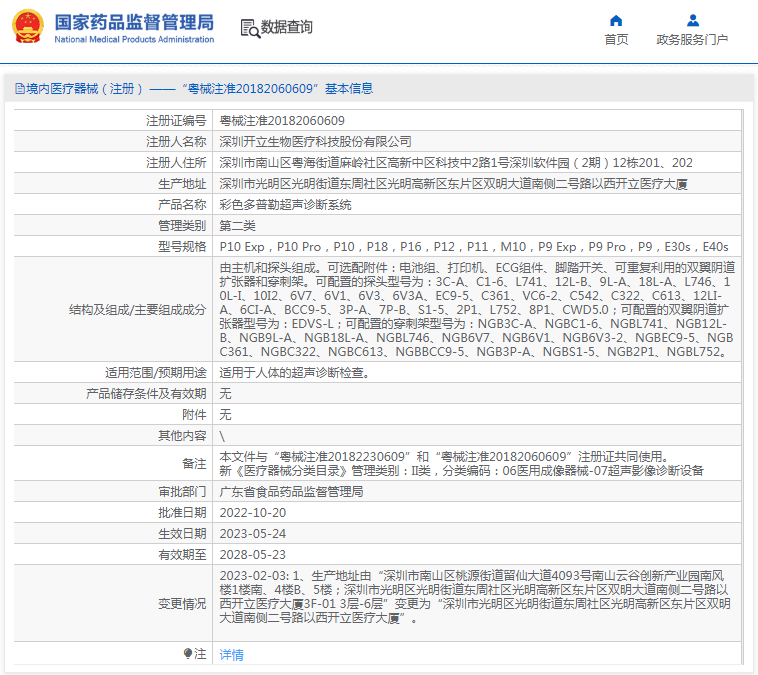The height and width of the screenshot is (675, 758).
Task: Click the 注册人名称 label
Action: pos(176,142)
